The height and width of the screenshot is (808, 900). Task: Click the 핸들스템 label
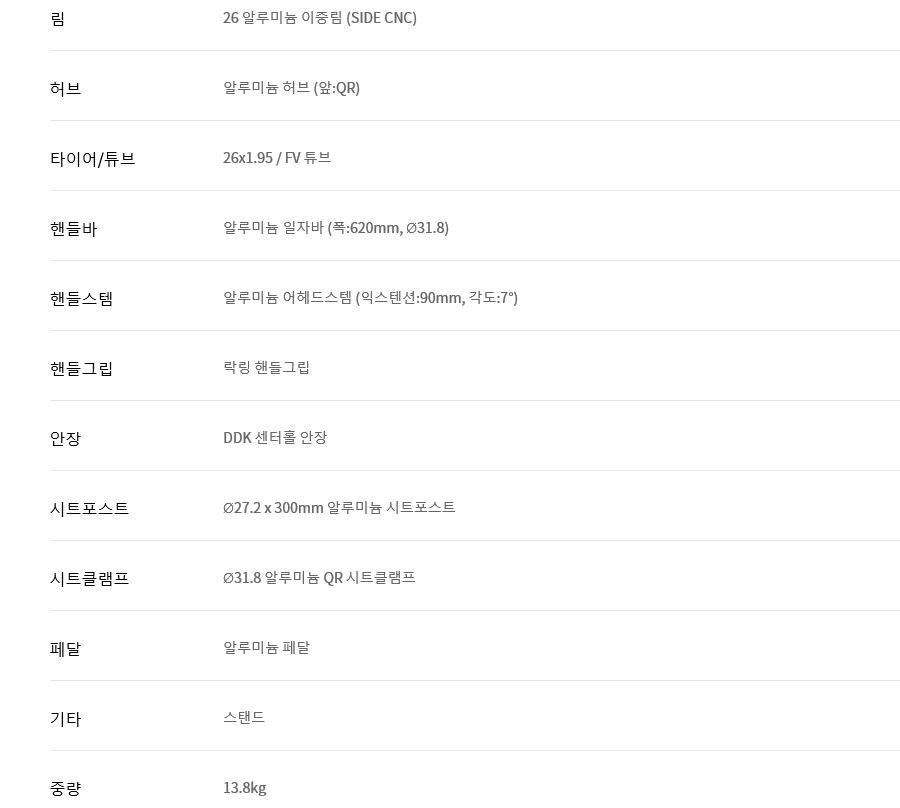(x=81, y=299)
